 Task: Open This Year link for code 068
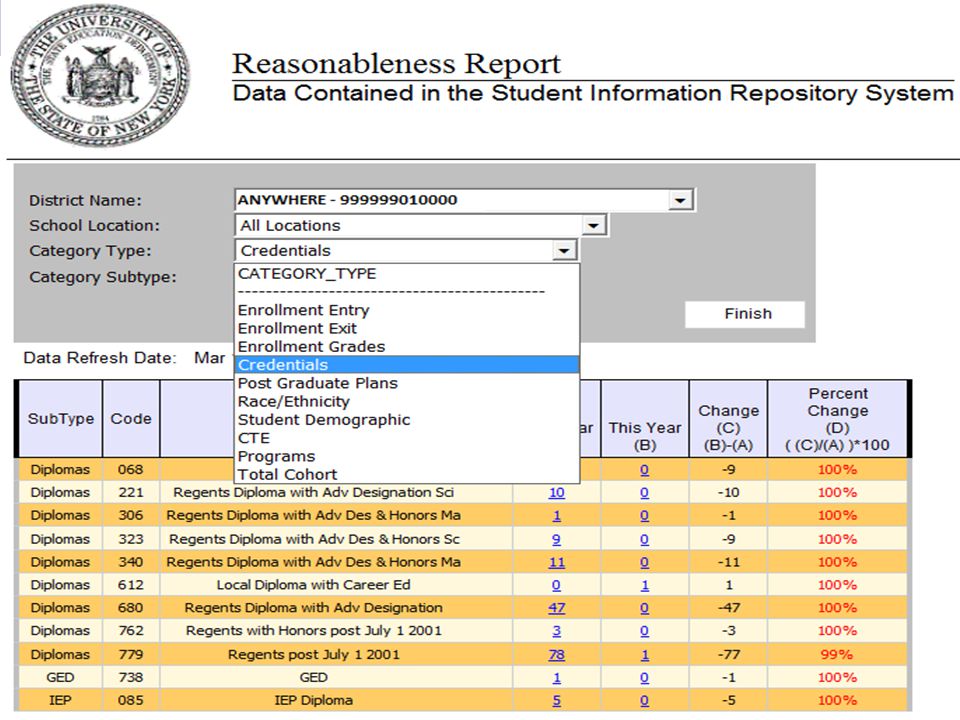(x=645, y=470)
